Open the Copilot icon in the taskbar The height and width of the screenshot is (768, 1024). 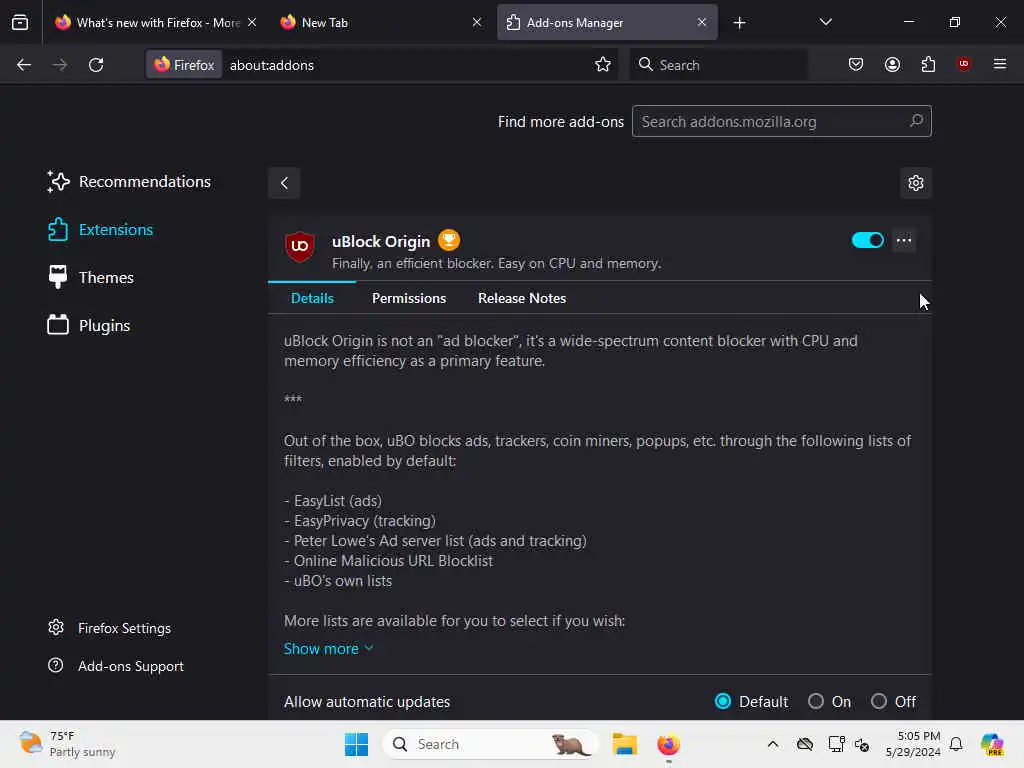point(992,744)
